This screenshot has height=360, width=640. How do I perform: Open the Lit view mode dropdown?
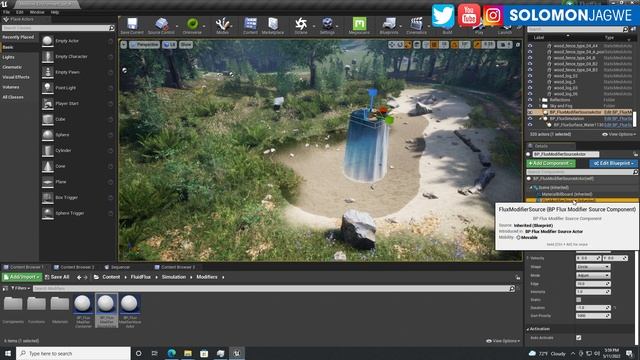point(169,44)
